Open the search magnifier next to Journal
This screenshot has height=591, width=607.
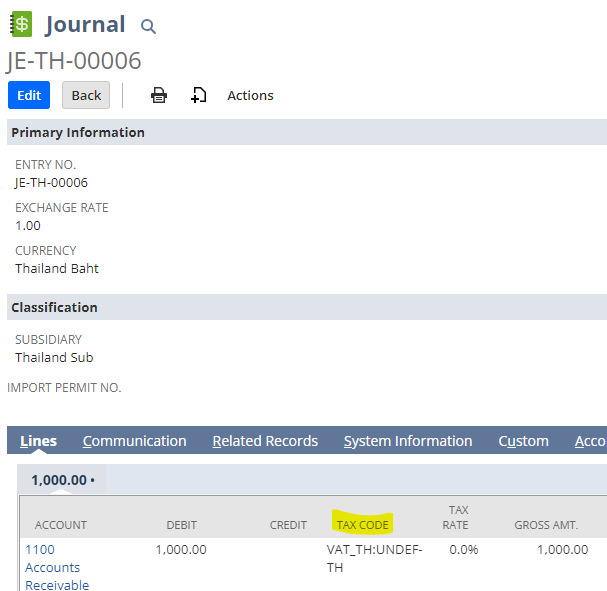(148, 26)
